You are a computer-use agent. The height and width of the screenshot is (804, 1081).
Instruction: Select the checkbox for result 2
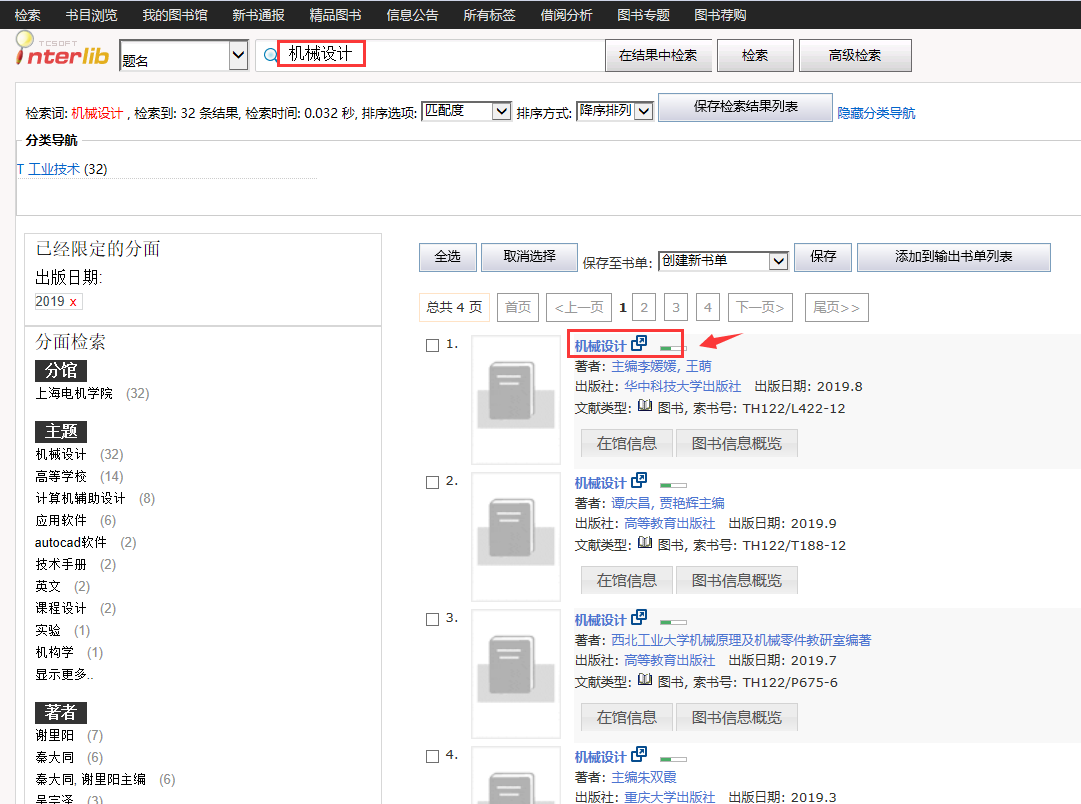432,482
